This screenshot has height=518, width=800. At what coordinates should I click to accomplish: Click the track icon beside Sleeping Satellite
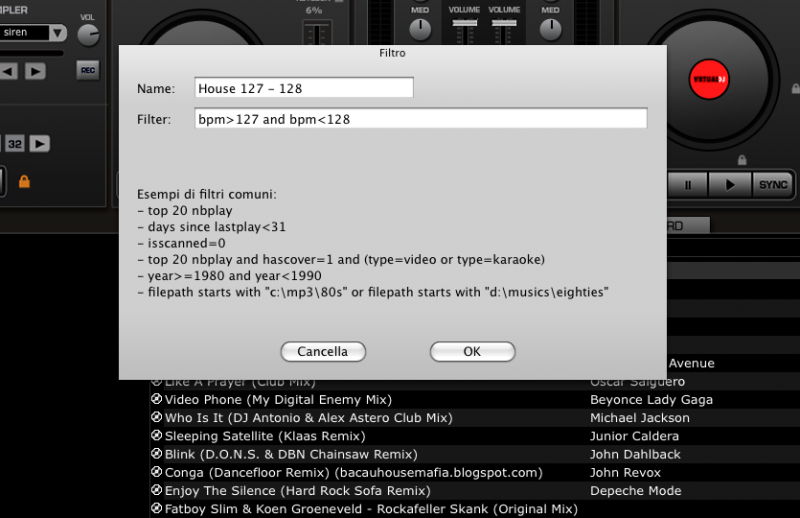pos(157,435)
